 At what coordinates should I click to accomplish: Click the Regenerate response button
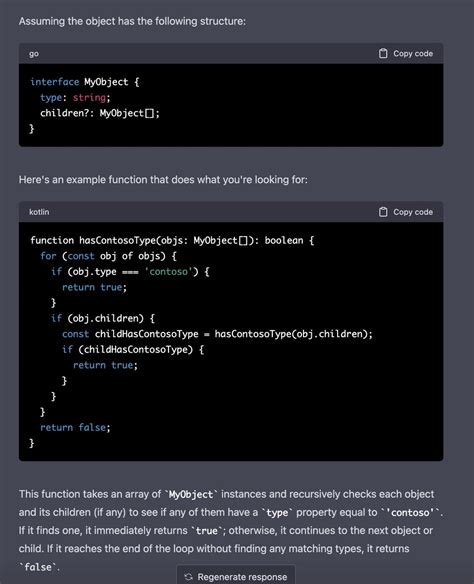click(x=236, y=576)
